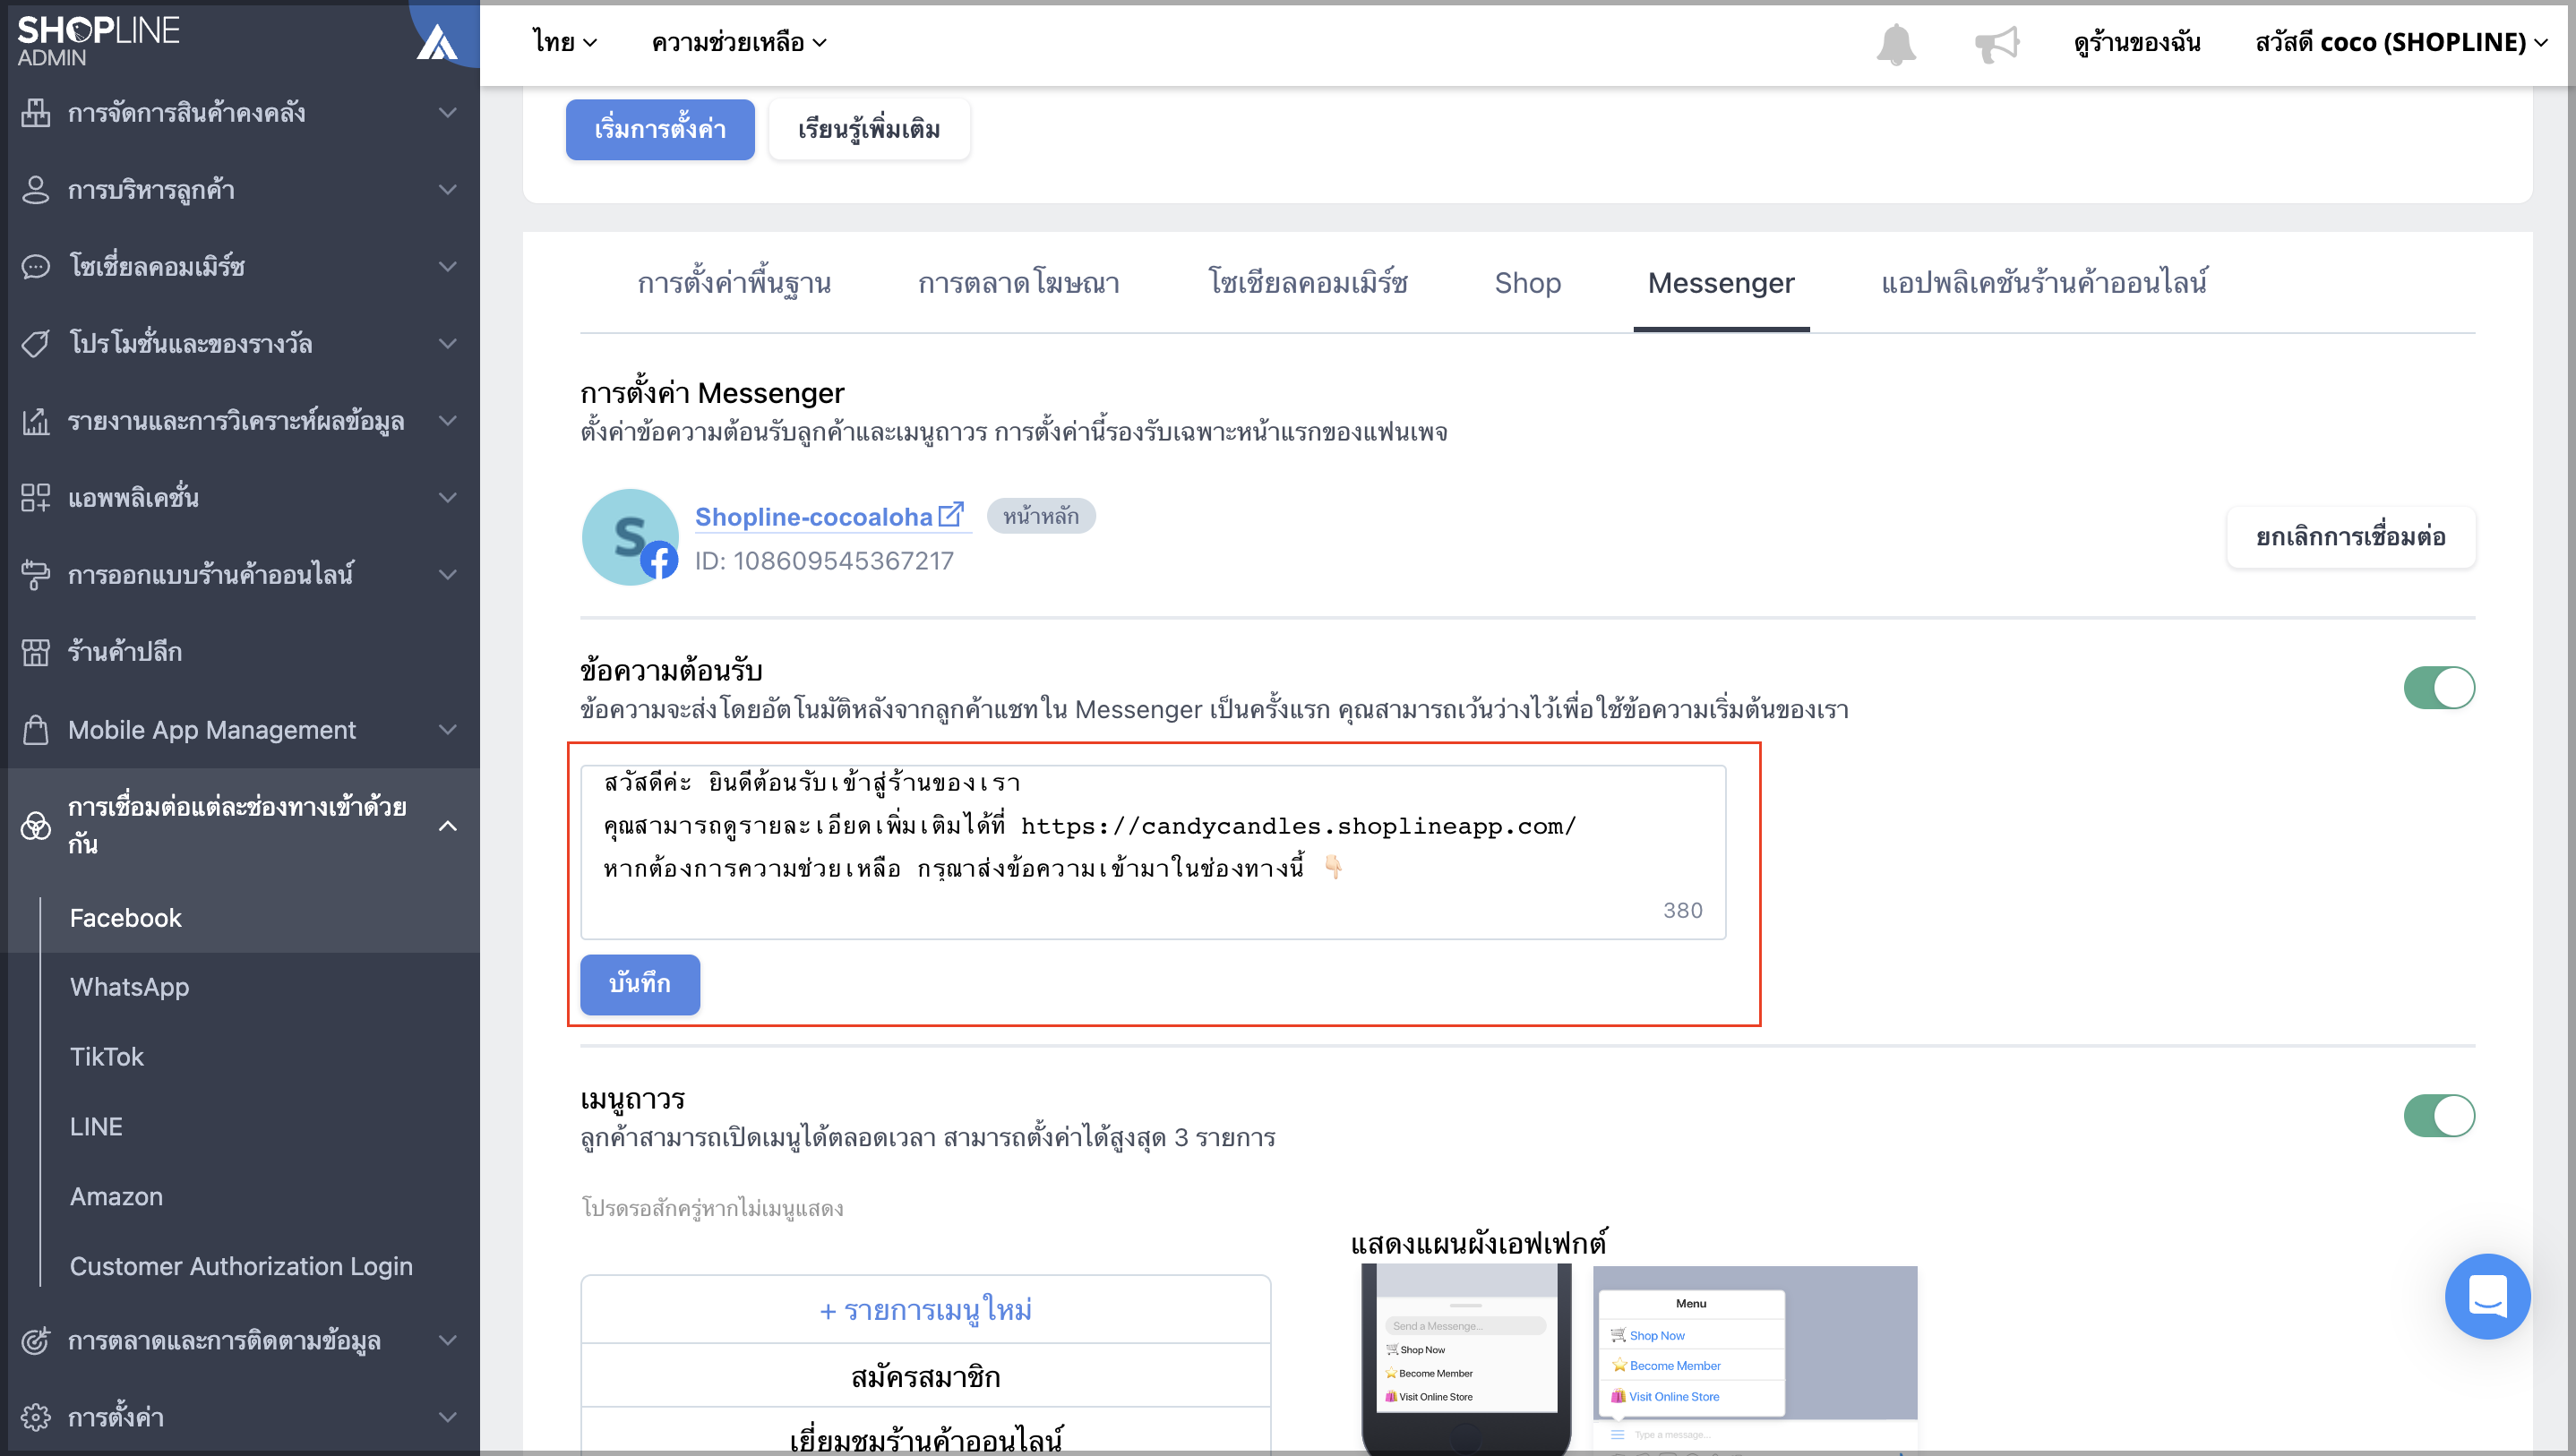
Task: Expand the การออกแบบร้านค้าออนไลน์ menu
Action: point(240,575)
